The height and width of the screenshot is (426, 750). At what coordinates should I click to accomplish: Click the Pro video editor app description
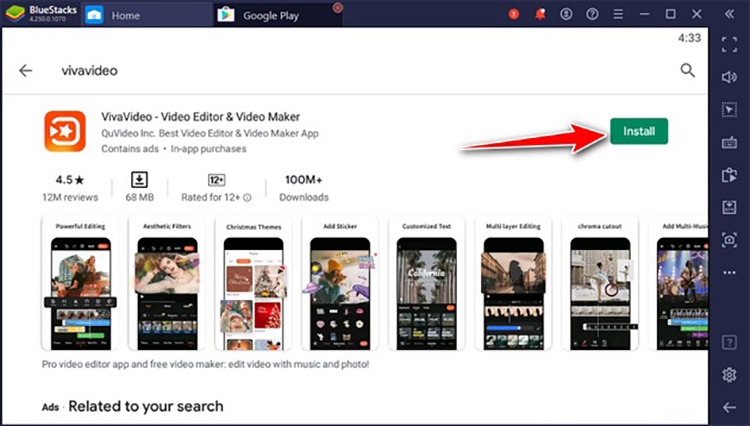point(206,364)
